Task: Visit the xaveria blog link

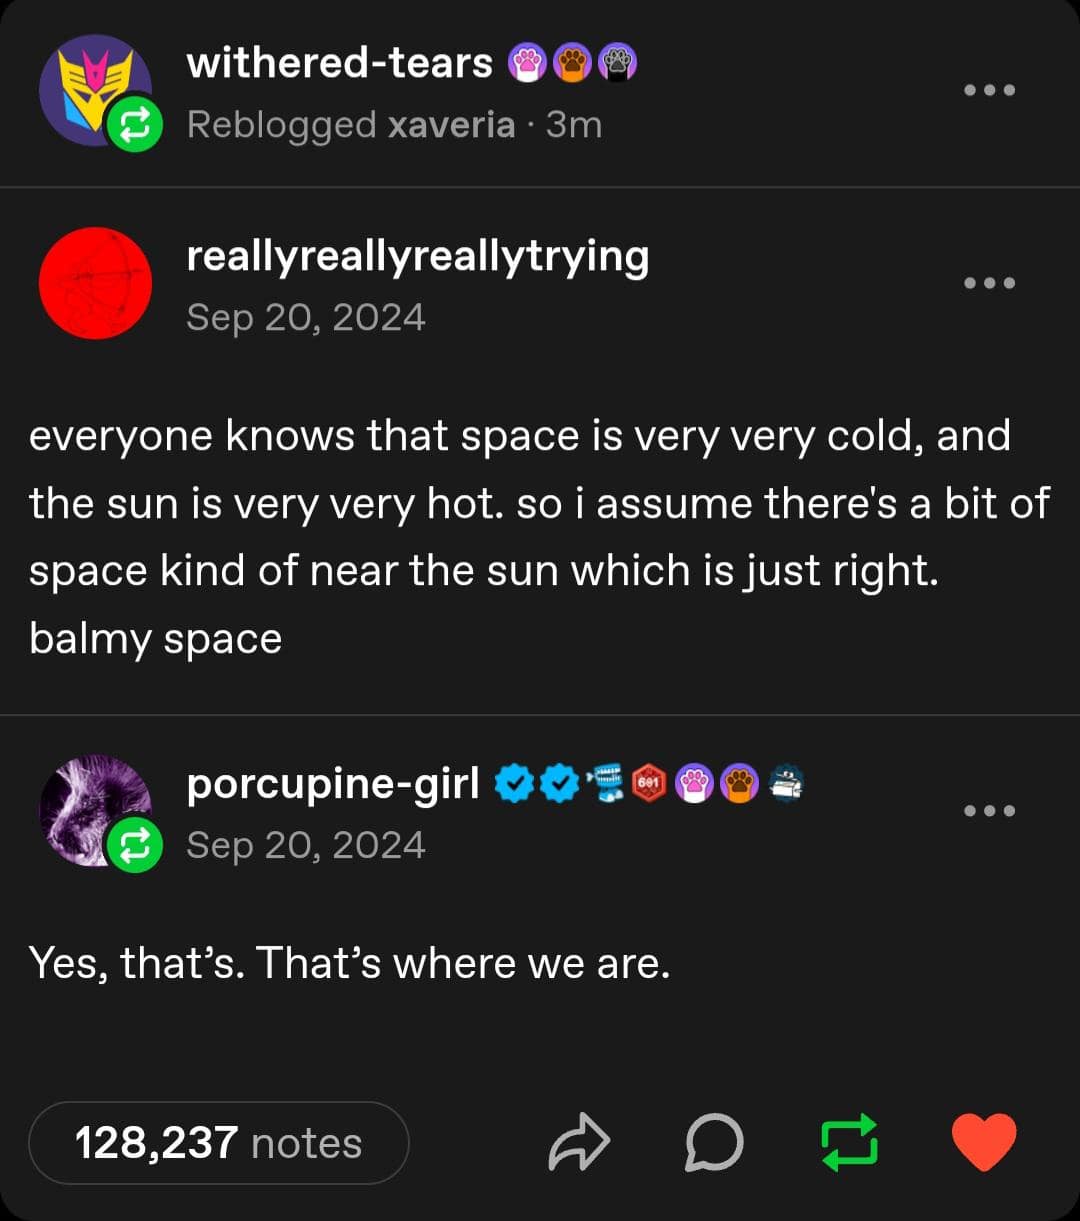Action: coord(450,125)
